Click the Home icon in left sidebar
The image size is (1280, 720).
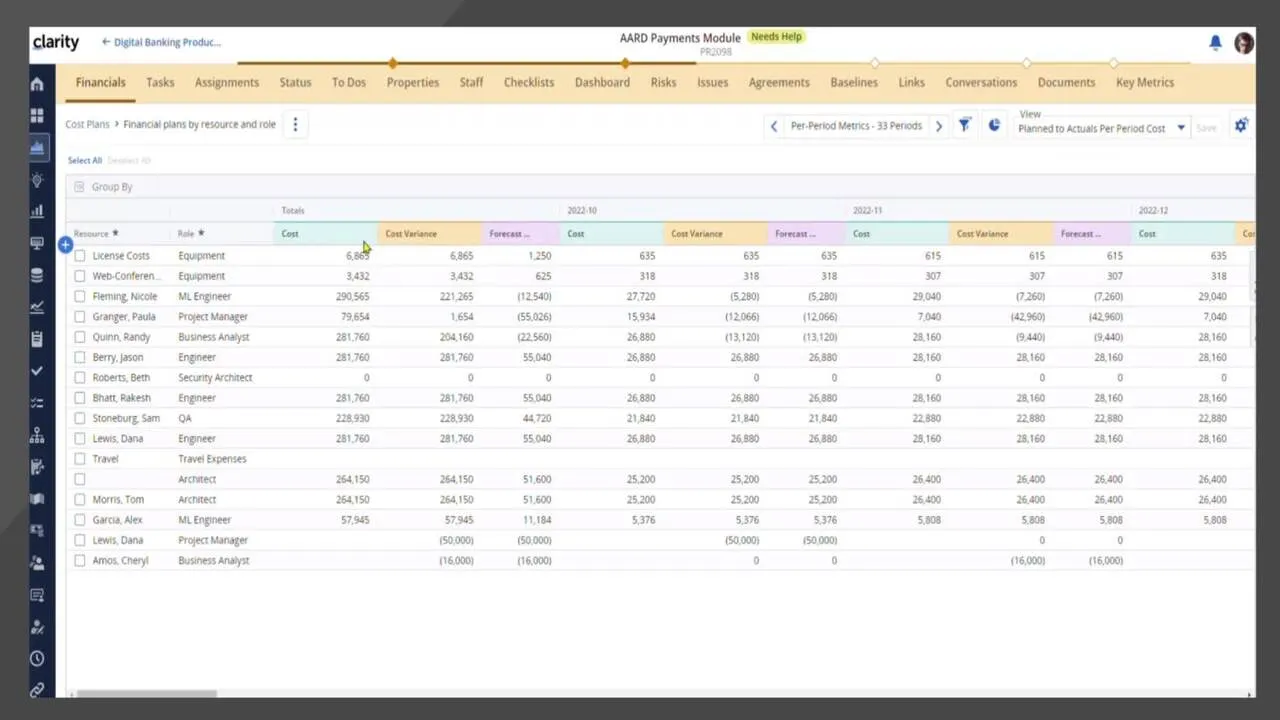tap(37, 84)
